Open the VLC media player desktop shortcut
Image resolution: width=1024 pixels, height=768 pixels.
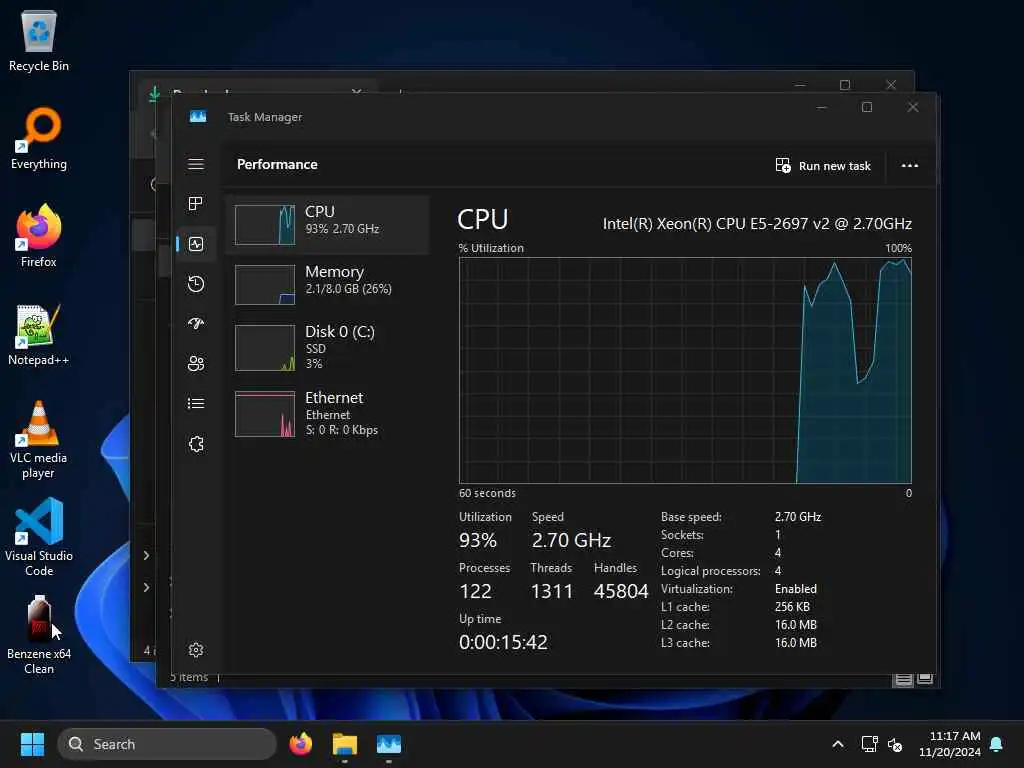point(39,440)
